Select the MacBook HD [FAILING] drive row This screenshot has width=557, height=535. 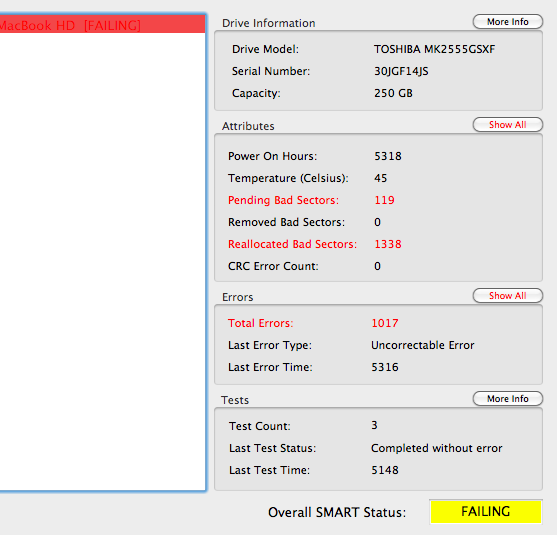pos(102,25)
